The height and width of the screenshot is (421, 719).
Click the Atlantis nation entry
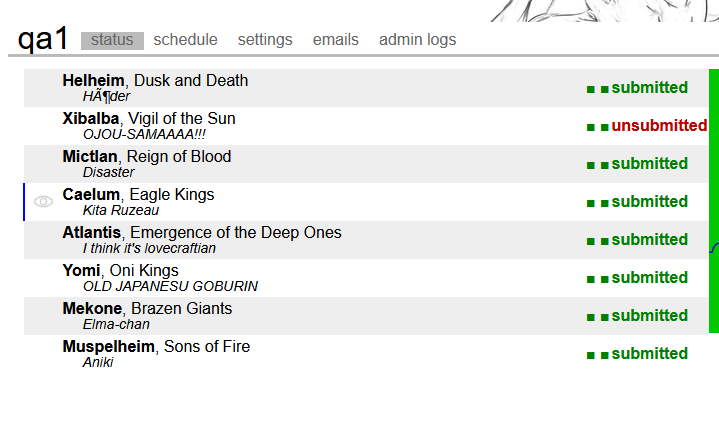91,232
